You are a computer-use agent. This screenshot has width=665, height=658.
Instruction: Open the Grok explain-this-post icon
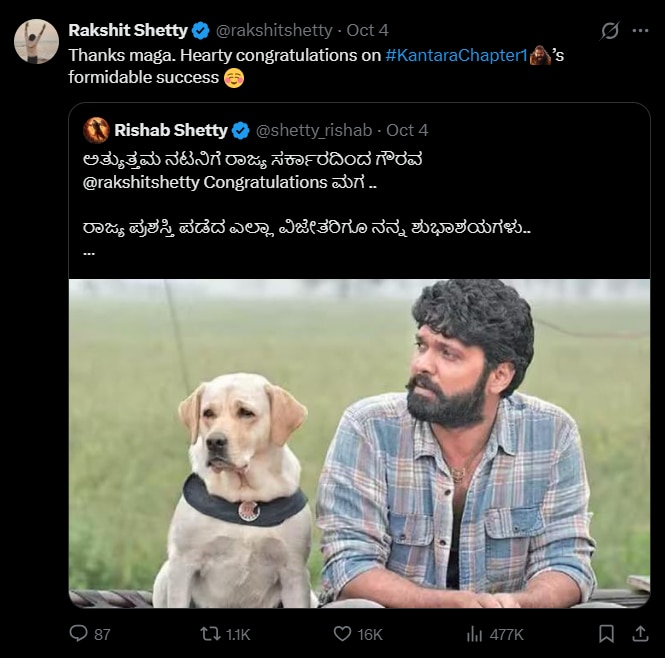tap(609, 31)
